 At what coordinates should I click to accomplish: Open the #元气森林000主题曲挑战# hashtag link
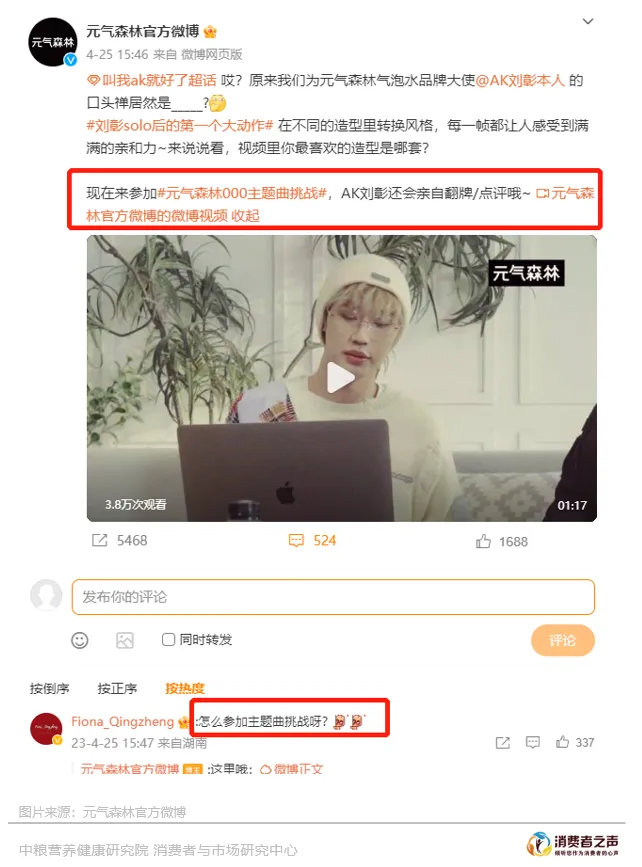pyautogui.click(x=242, y=194)
